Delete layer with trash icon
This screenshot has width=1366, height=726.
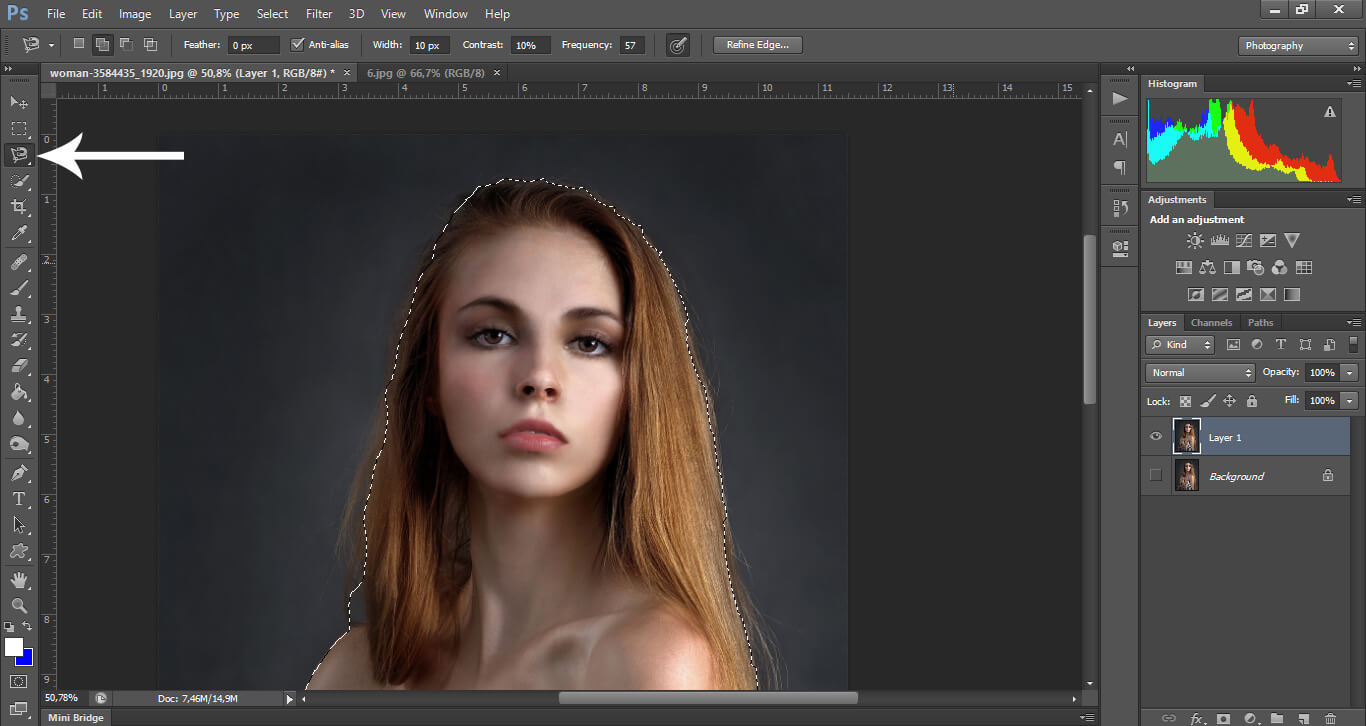1330,718
